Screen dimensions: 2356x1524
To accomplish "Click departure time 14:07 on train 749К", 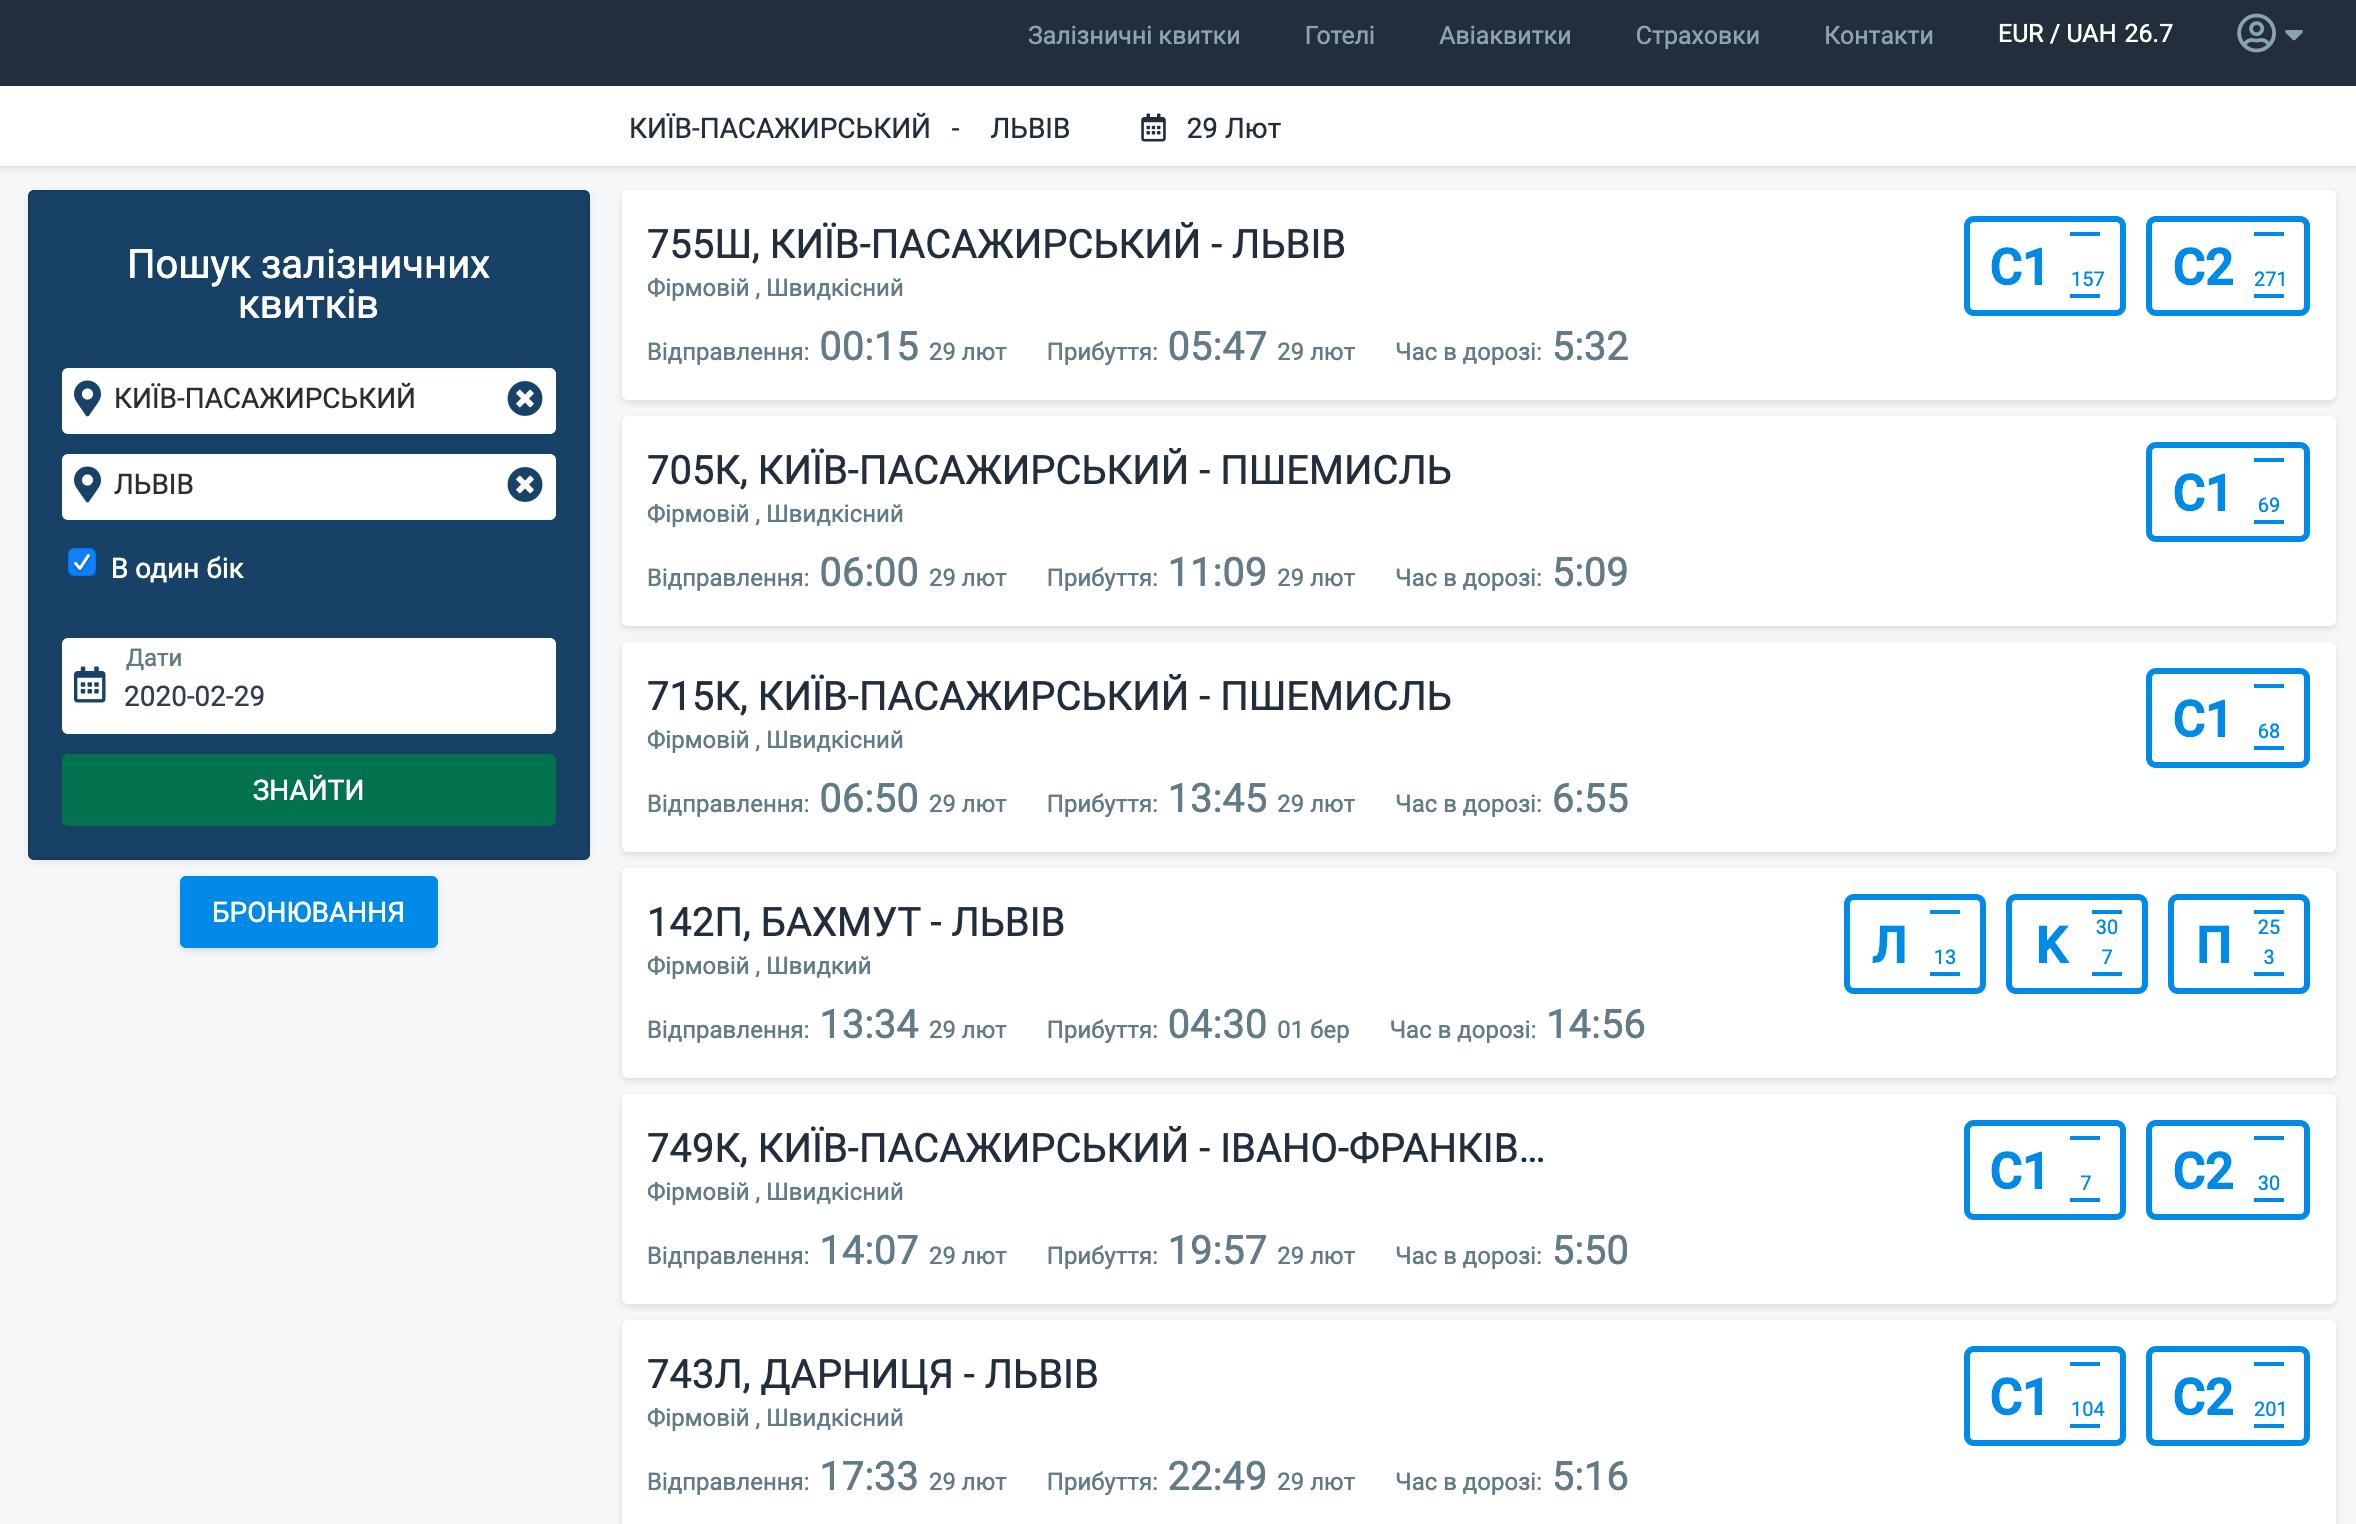I will pyautogui.click(x=869, y=1251).
